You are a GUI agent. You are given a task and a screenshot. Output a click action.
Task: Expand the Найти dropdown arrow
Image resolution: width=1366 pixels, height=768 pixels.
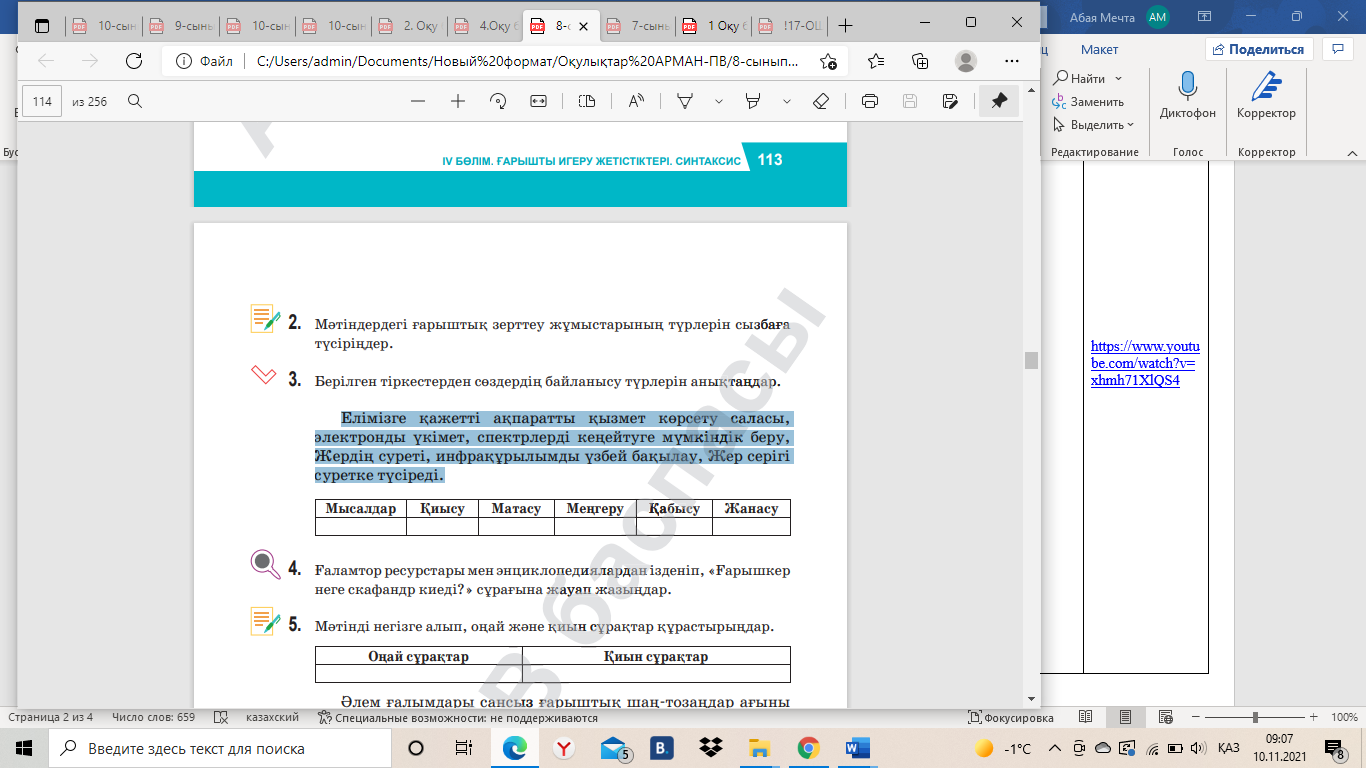[x=1119, y=78]
